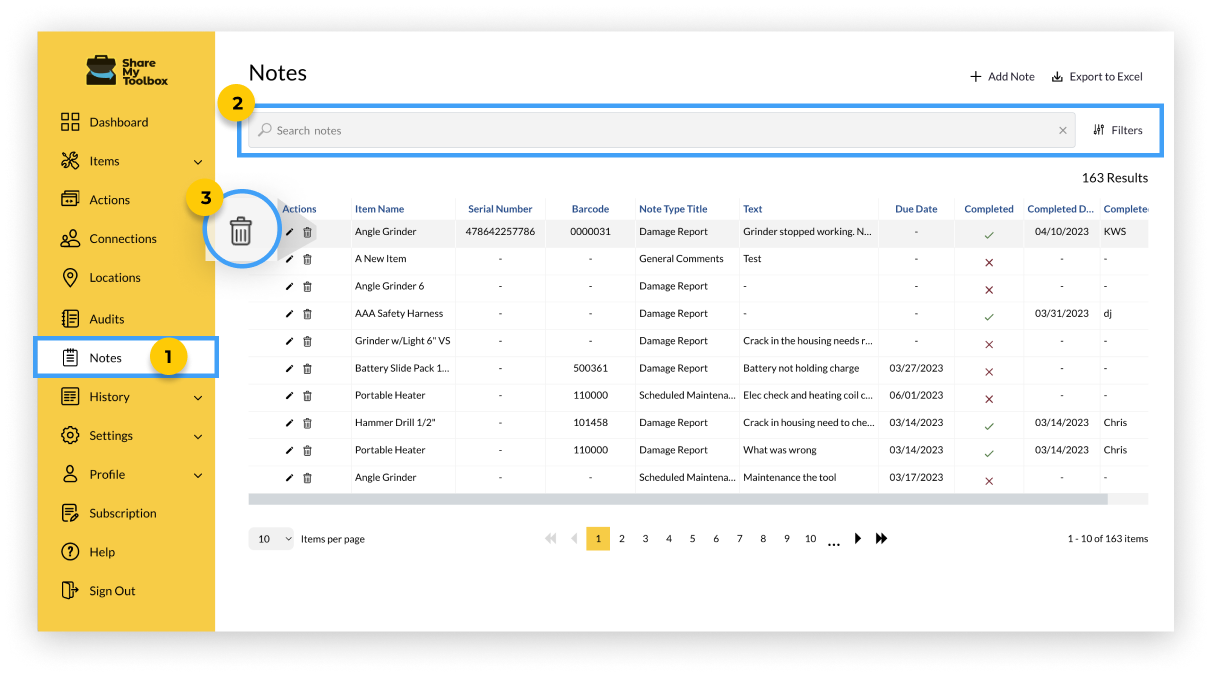This screenshot has width=1212, height=675.
Task: Expand the Items submenu chevron
Action: (198, 162)
